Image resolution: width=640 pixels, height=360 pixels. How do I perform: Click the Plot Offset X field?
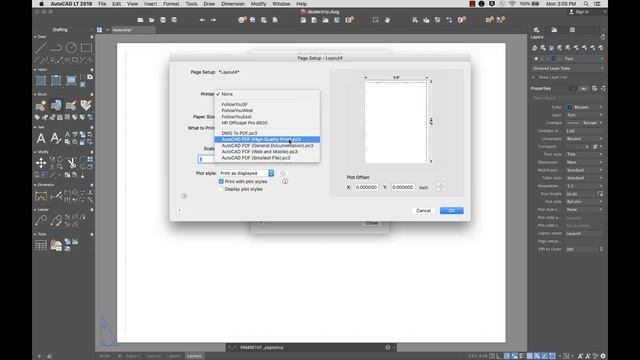(366, 187)
